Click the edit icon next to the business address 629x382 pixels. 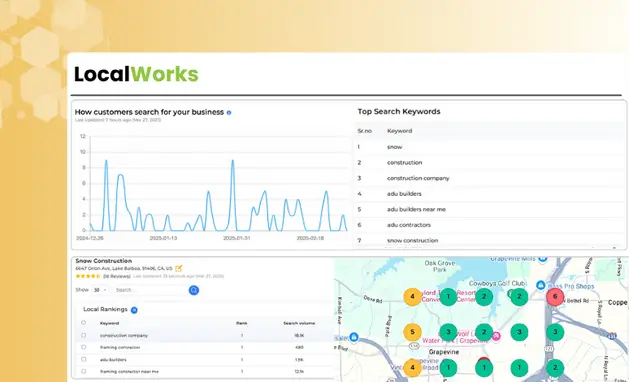(x=179, y=268)
